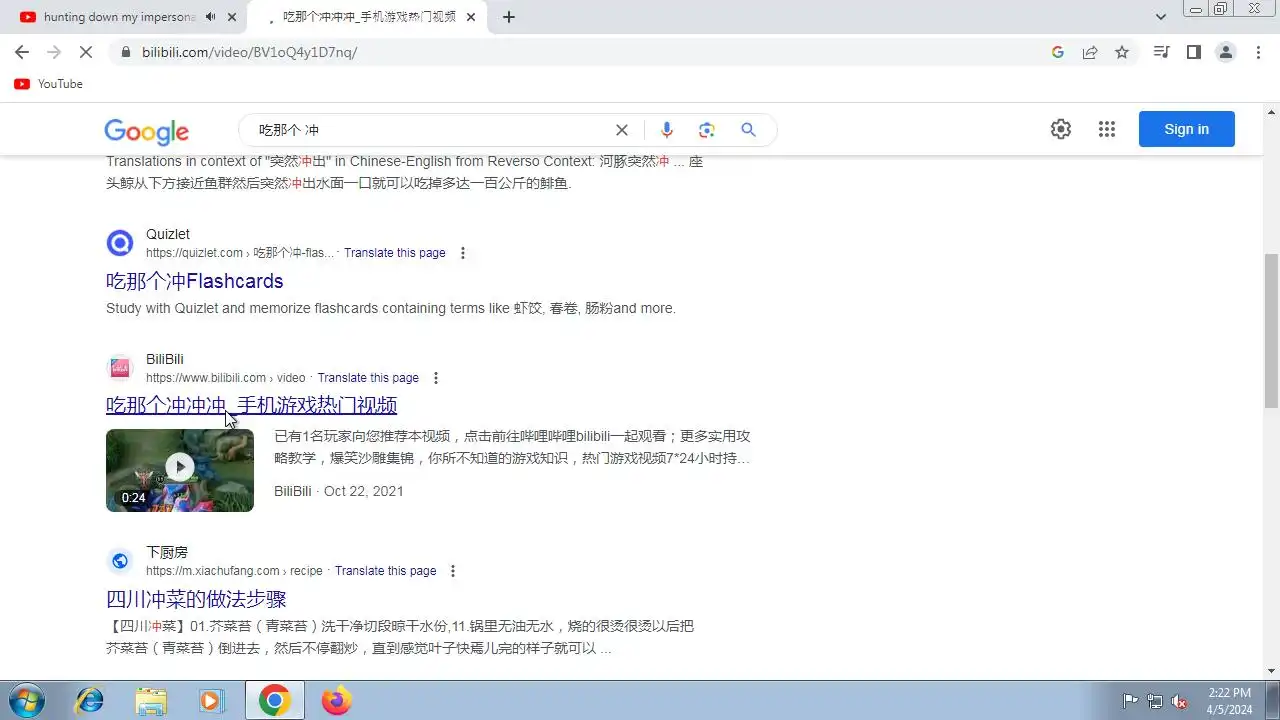The image size is (1280, 720).
Task: Click the BiliBili site favicon
Action: click(x=120, y=368)
